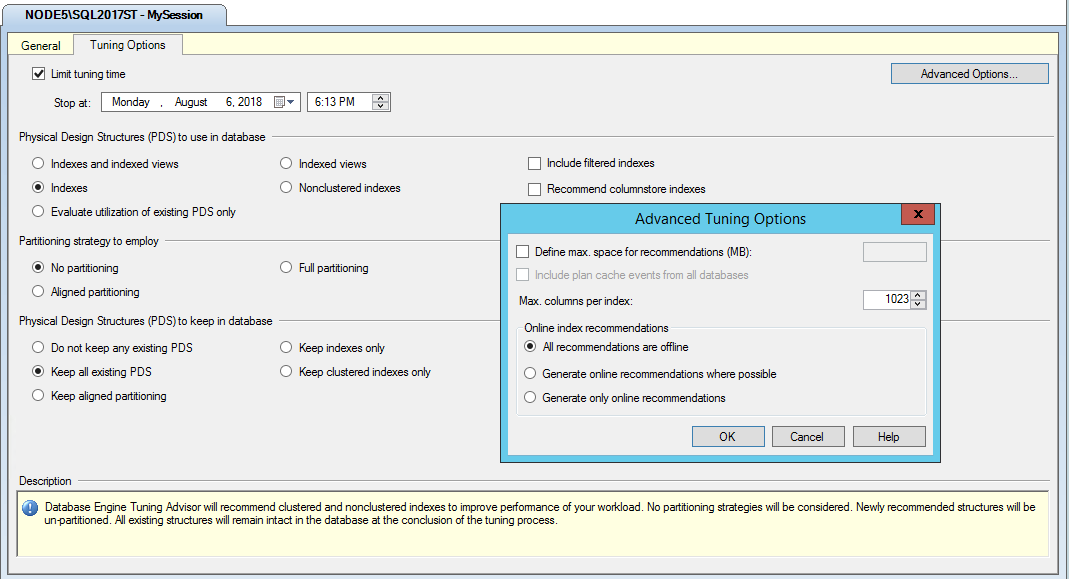Switch to the General tab
1069x579 pixels.
(40, 45)
